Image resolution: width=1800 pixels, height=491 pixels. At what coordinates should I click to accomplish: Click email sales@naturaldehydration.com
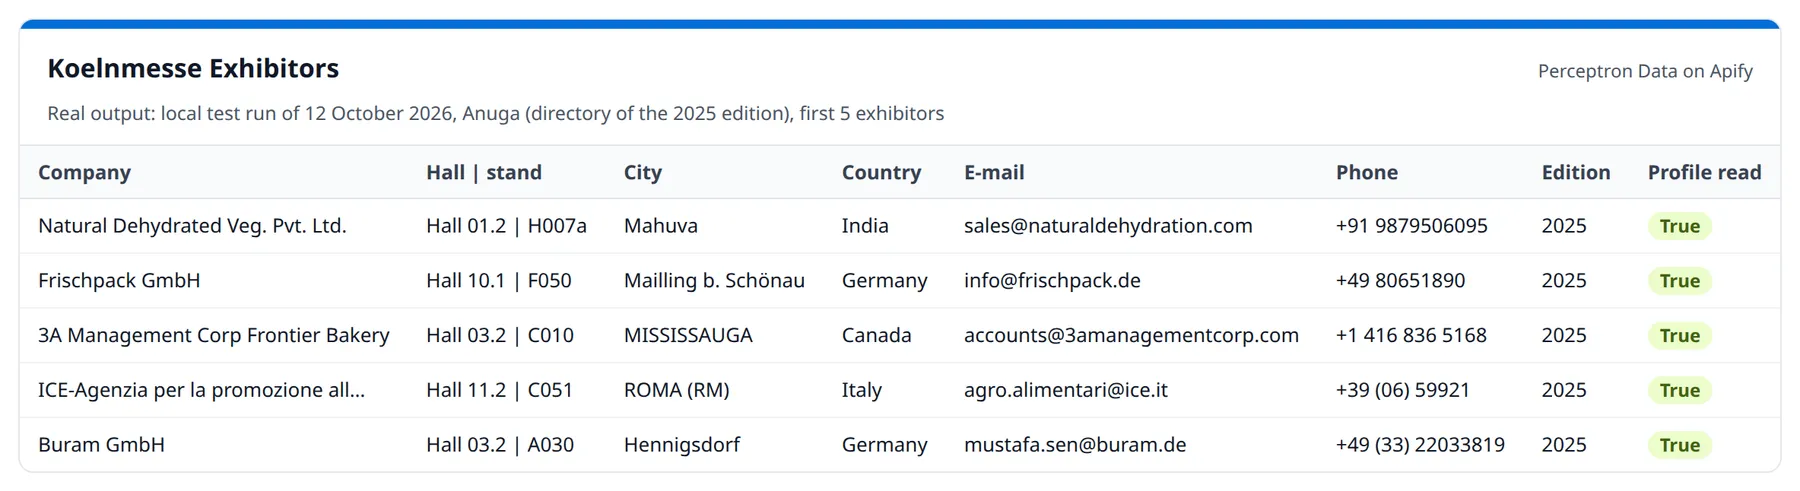tap(1108, 226)
